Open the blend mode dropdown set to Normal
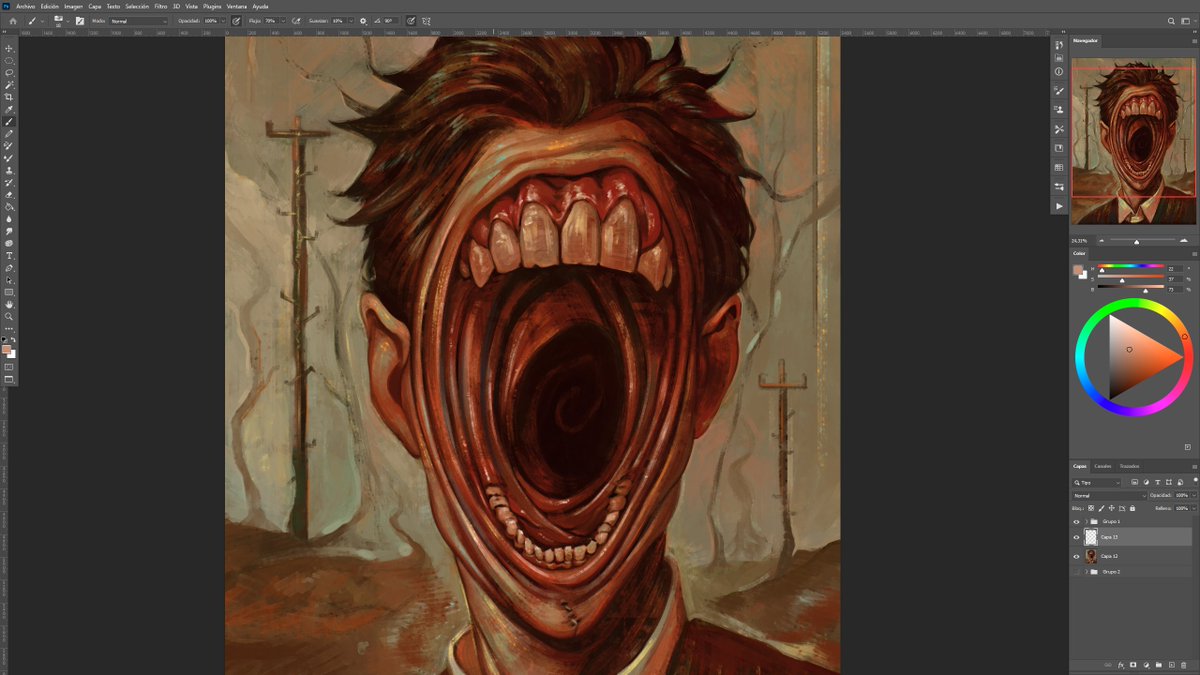 click(x=1108, y=493)
